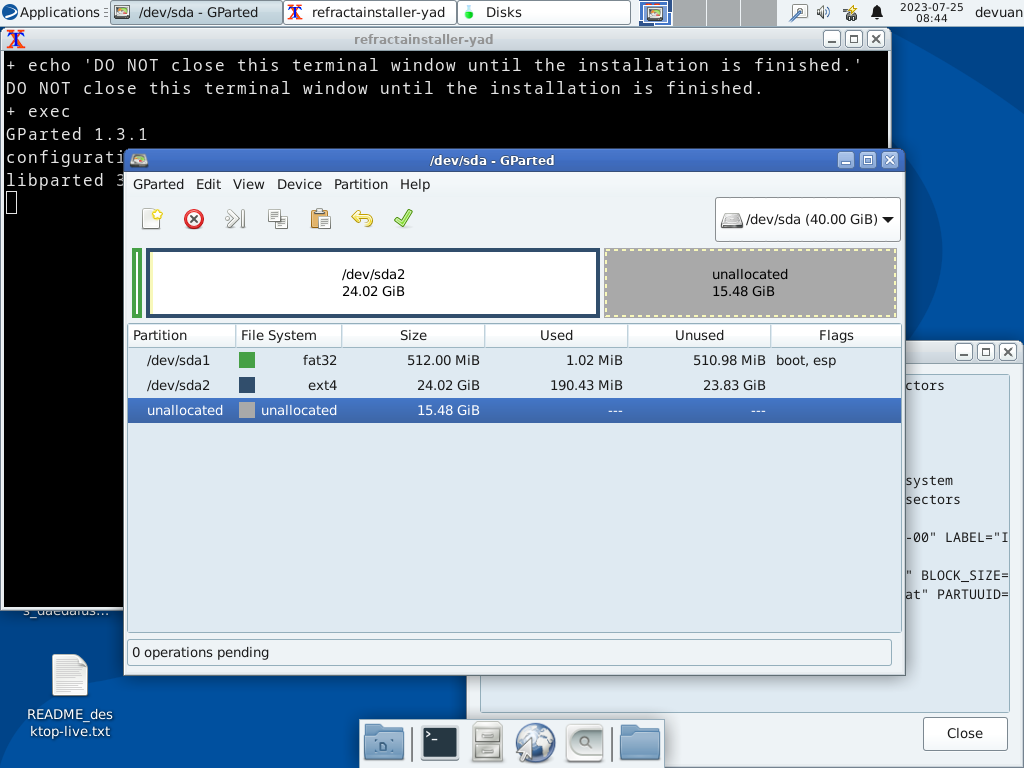Click the Apply all operations checkmark
The height and width of the screenshot is (768, 1024).
(x=404, y=219)
